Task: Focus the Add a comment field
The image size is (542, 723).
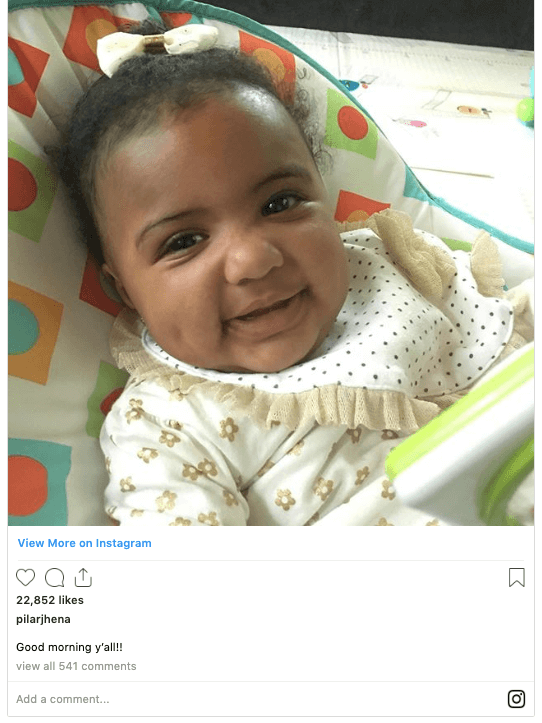Action: pyautogui.click(x=258, y=699)
